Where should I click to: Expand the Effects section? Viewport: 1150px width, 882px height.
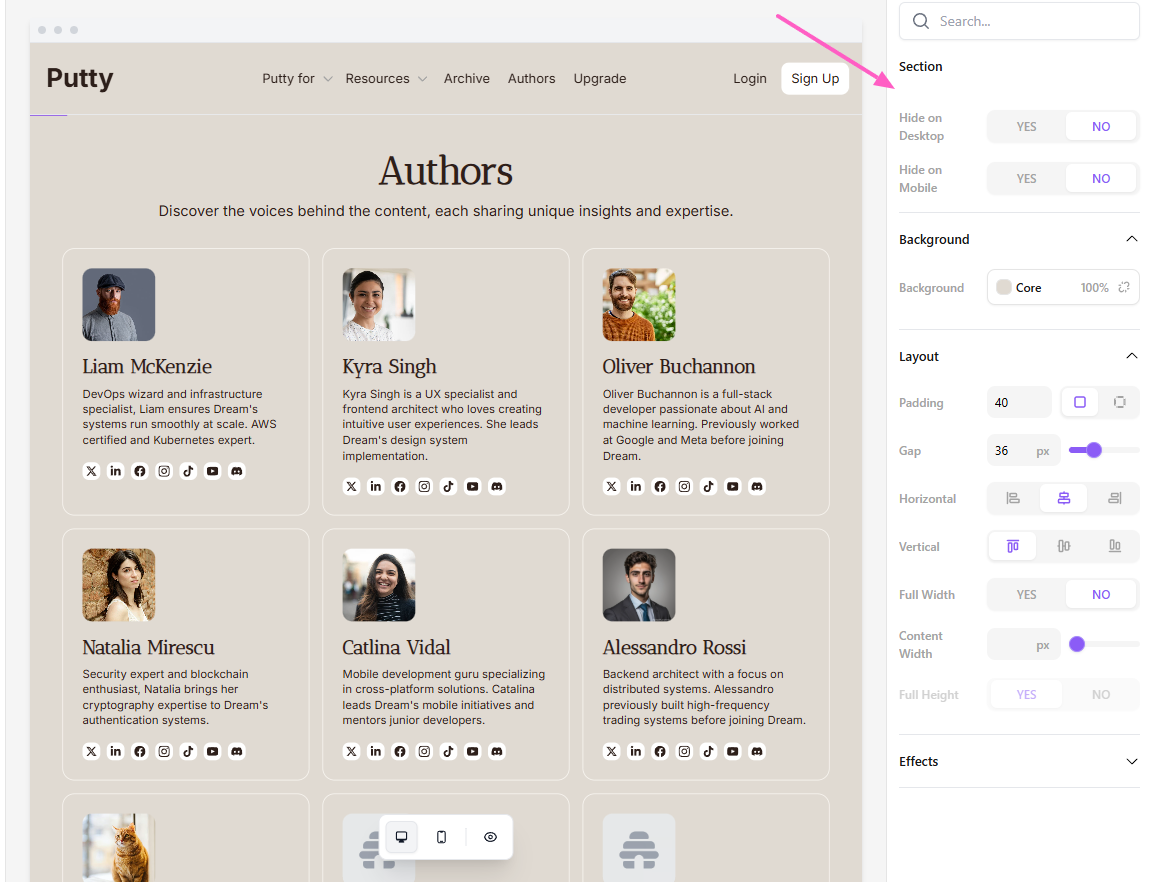(x=1131, y=762)
